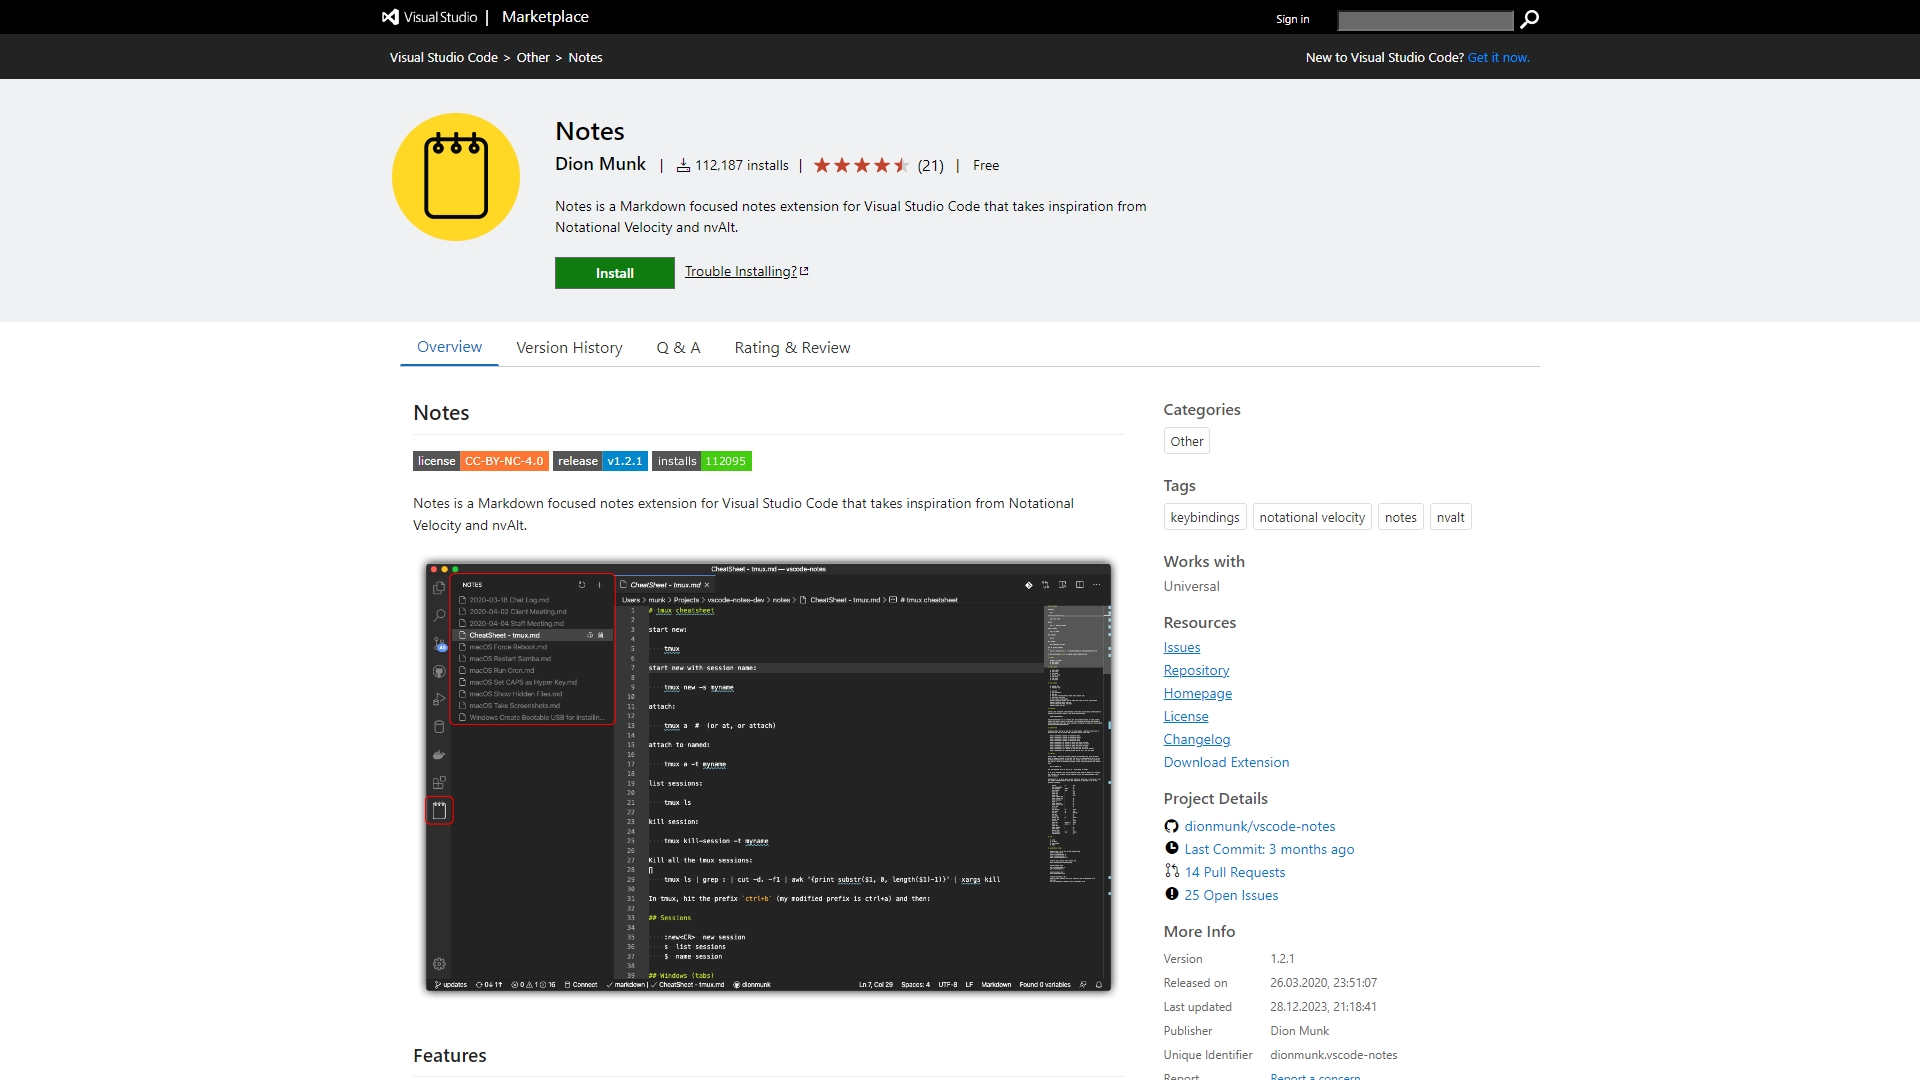This screenshot has height=1080, width=1920.
Task: Open 14 Pull Requests link
Action: [1234, 872]
